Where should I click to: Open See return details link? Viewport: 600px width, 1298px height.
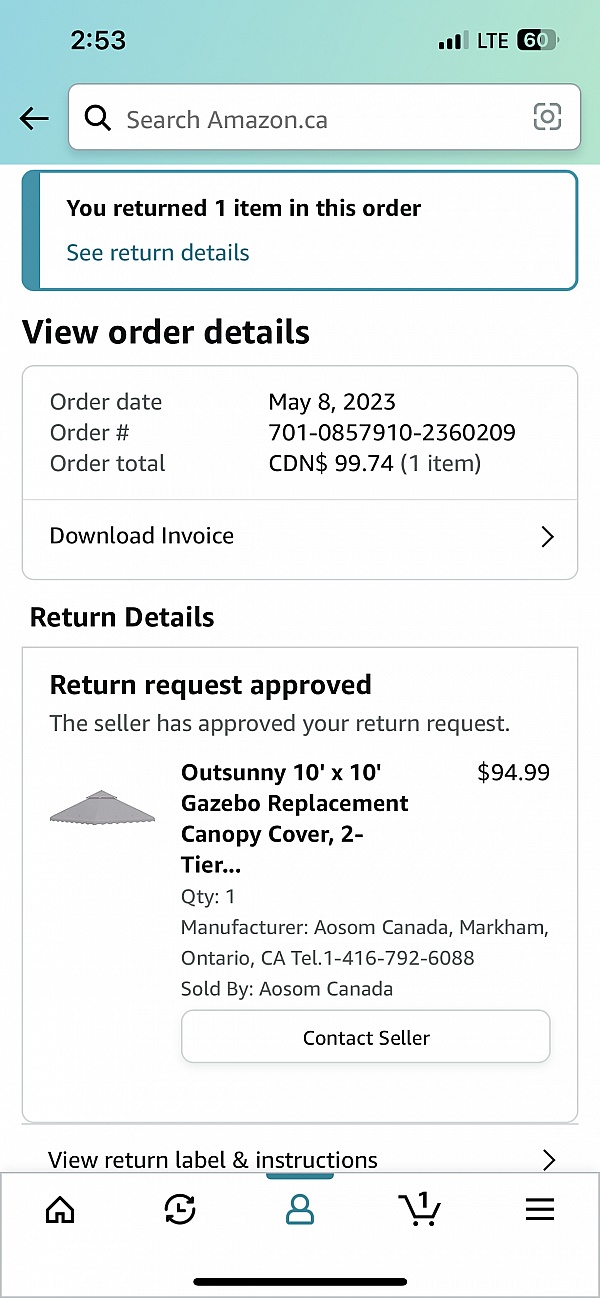[x=157, y=252]
